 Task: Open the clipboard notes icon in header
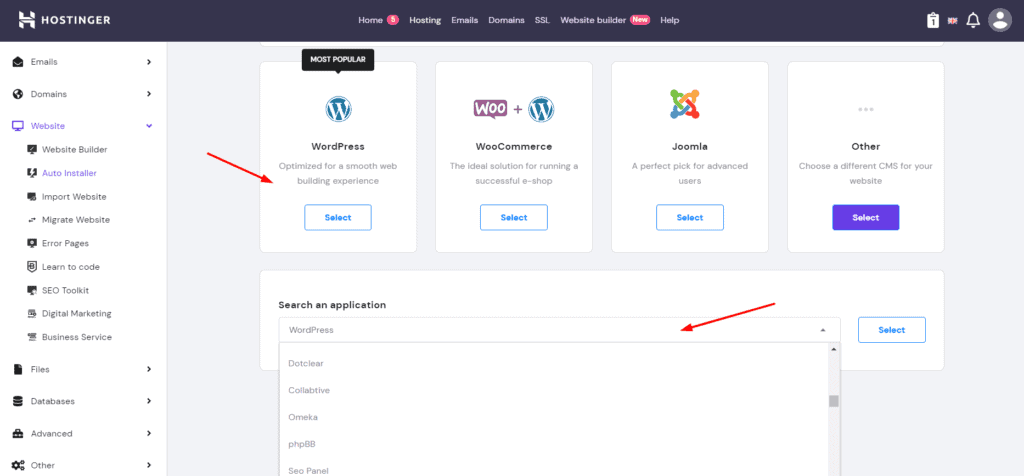[x=933, y=20]
